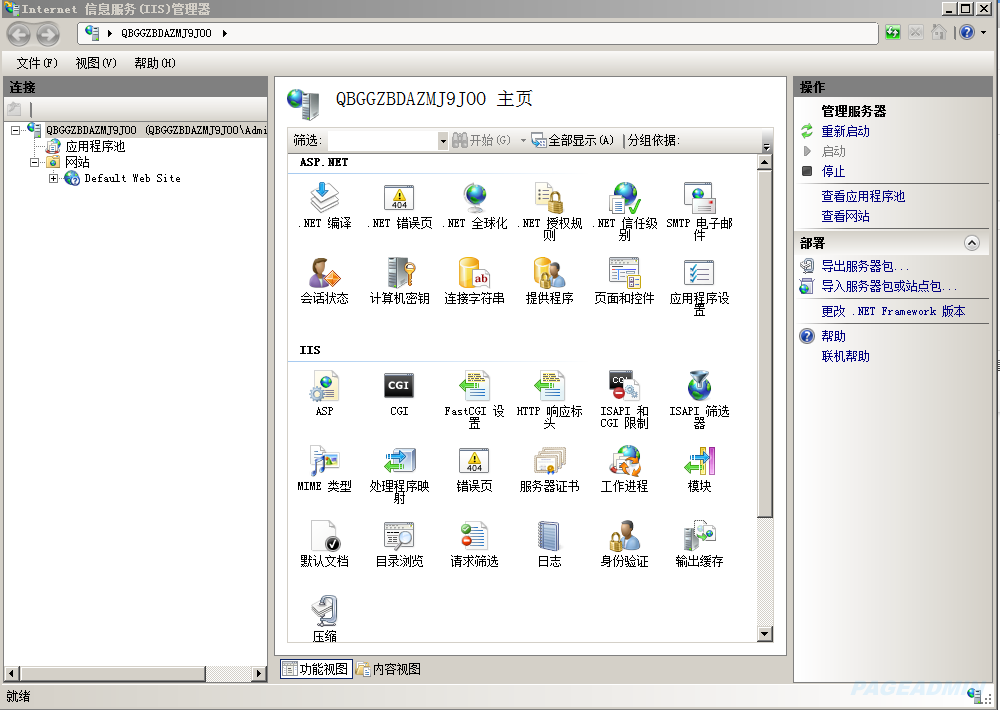Open the .NET 编译 feature
Image resolution: width=1000 pixels, height=710 pixels.
pos(324,200)
